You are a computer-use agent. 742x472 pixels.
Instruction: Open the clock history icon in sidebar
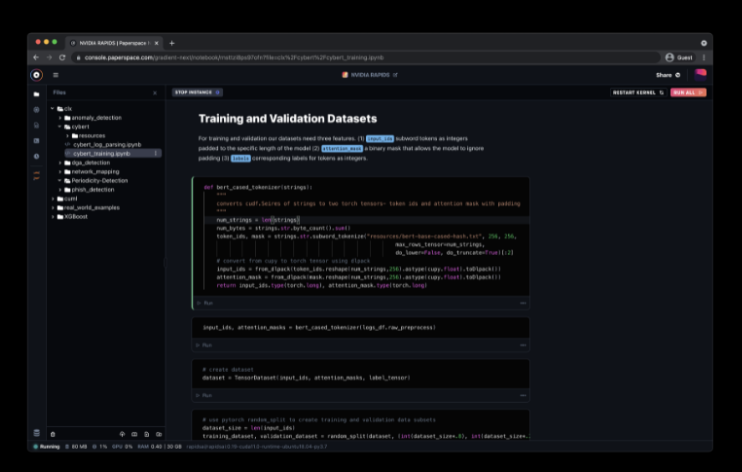36,156
